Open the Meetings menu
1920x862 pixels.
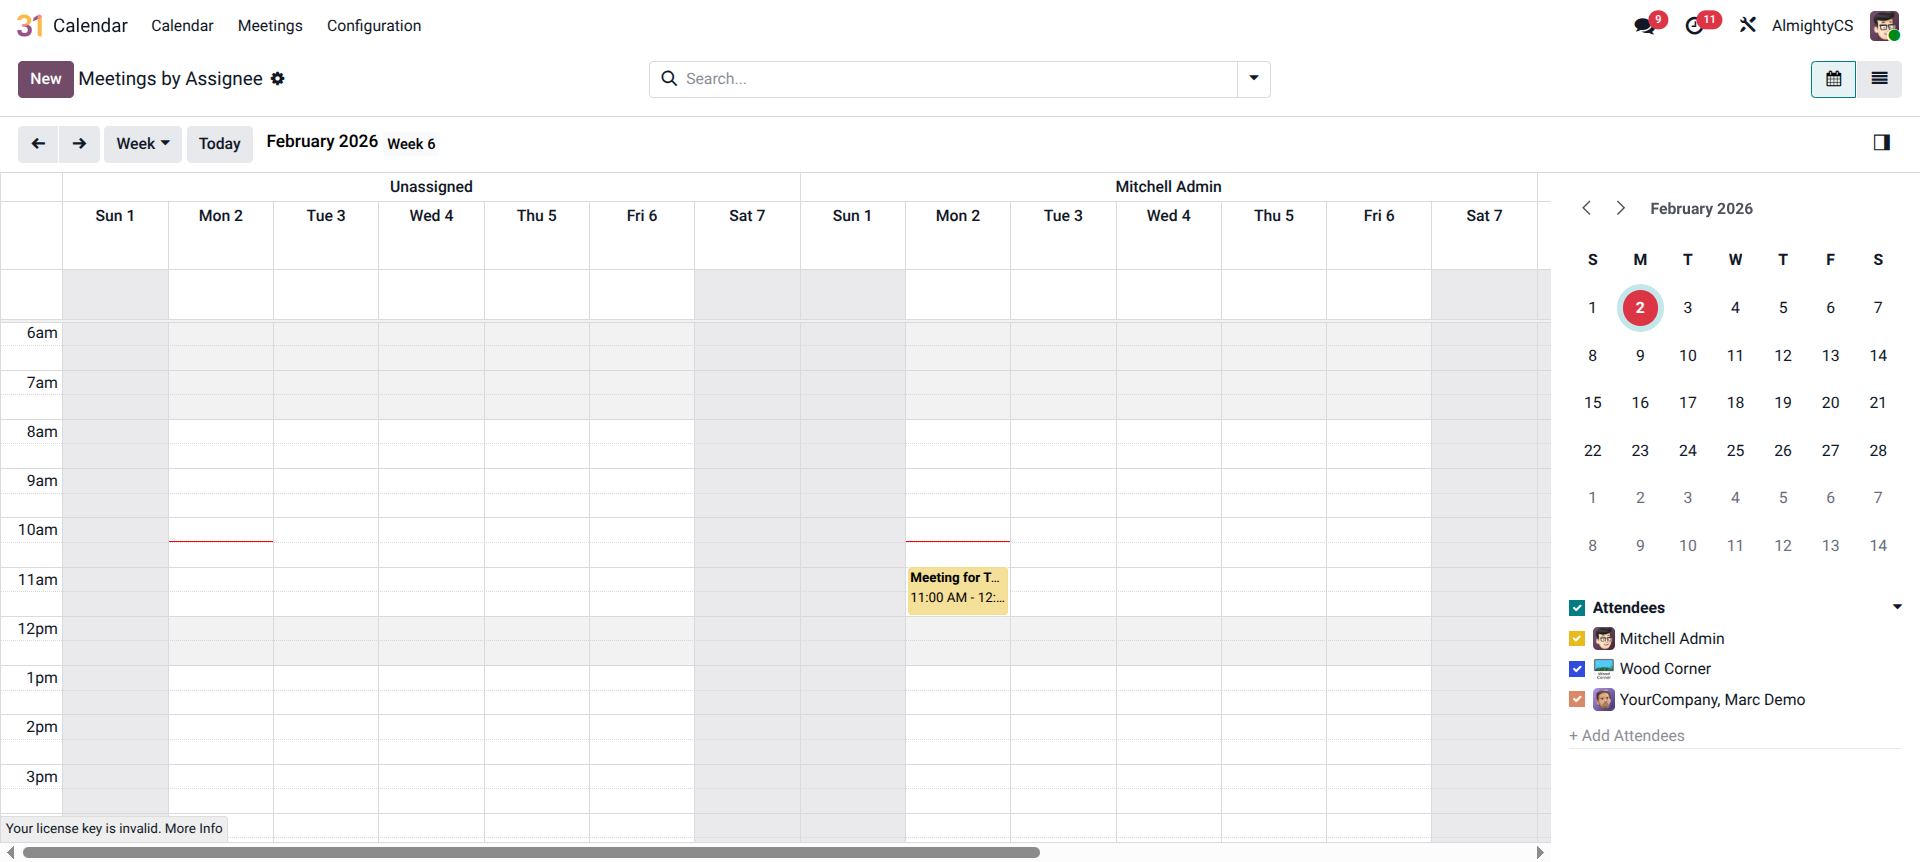point(270,26)
